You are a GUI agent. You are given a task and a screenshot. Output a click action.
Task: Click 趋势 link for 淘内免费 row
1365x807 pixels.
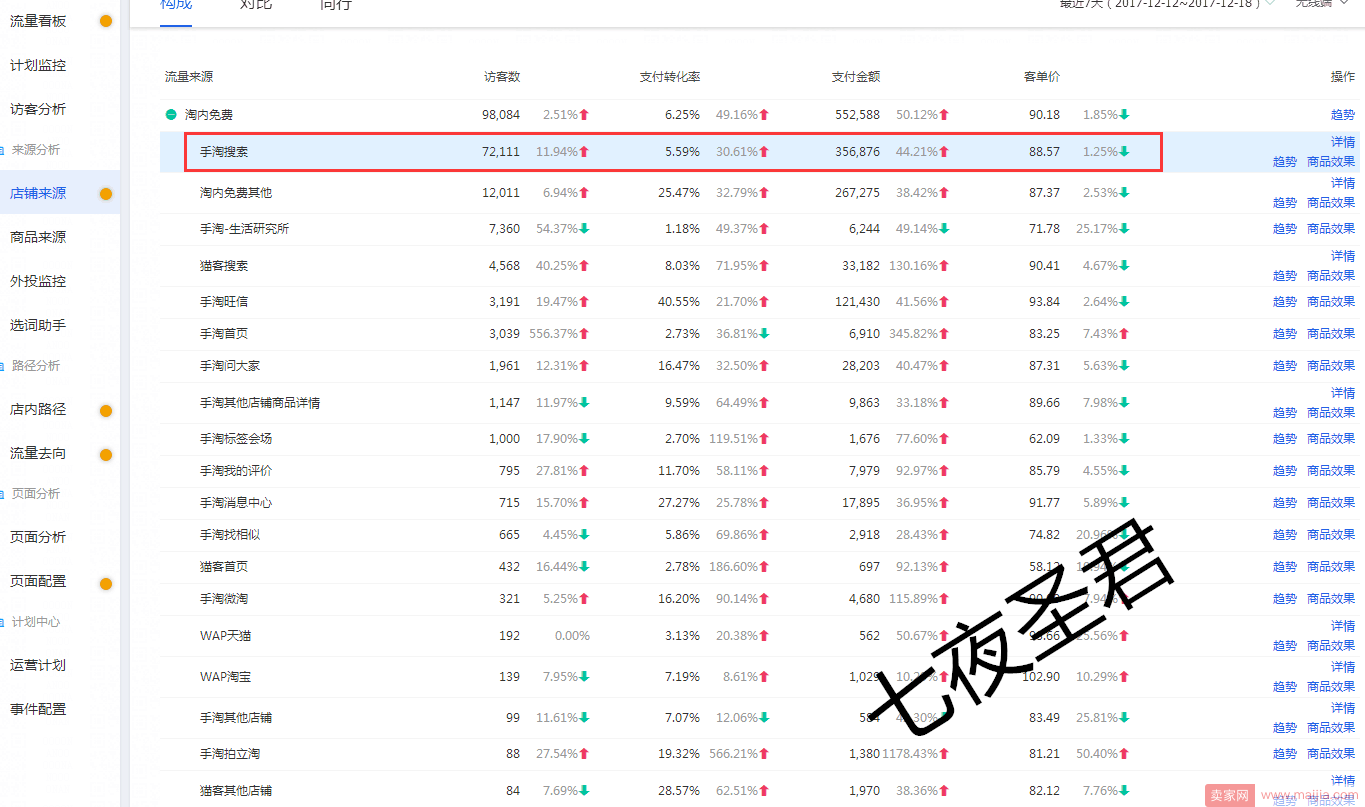[x=1343, y=115]
